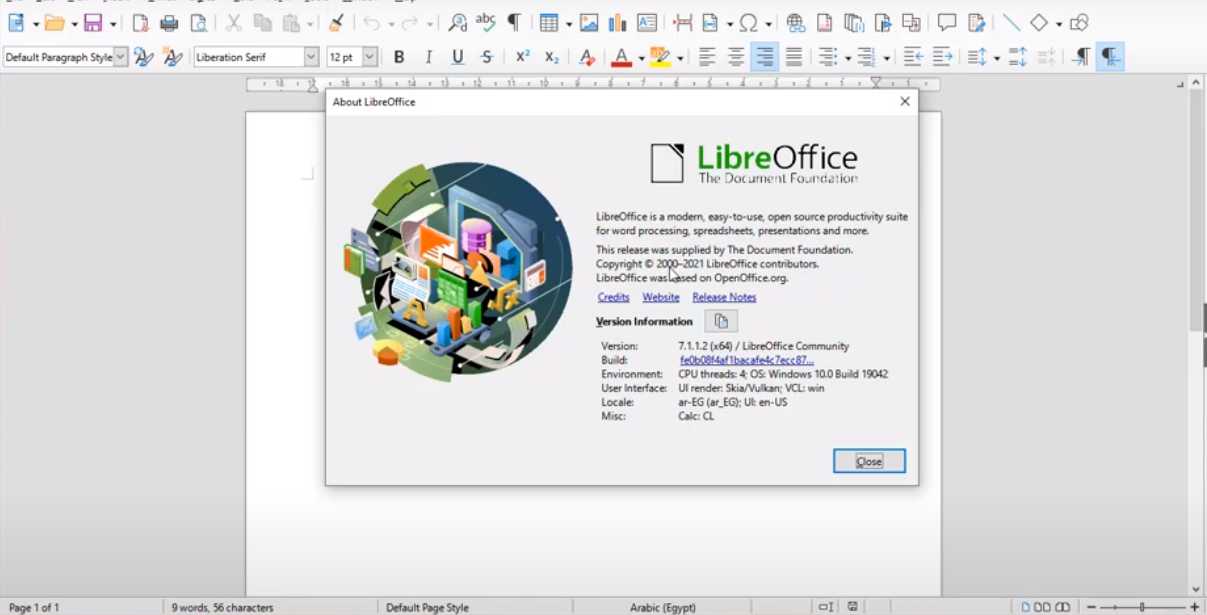
Task: Set Align Right paragraph alignment
Action: (765, 57)
